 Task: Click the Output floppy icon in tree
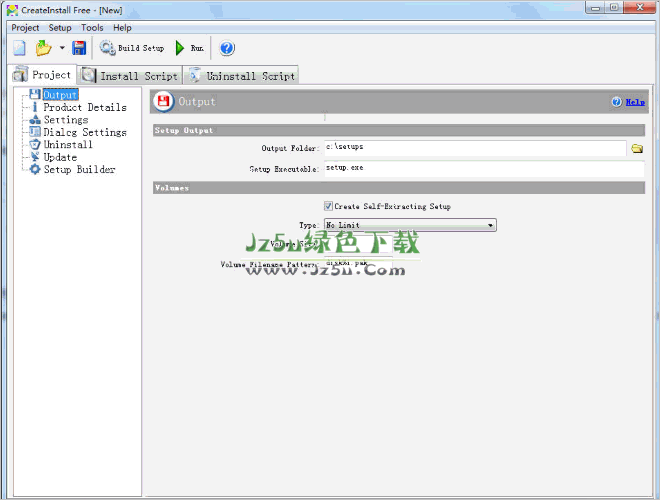point(35,94)
